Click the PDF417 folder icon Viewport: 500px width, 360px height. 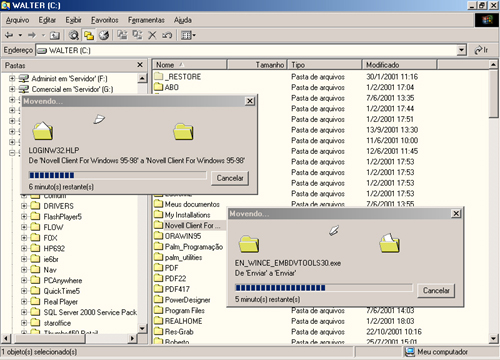pos(159,289)
